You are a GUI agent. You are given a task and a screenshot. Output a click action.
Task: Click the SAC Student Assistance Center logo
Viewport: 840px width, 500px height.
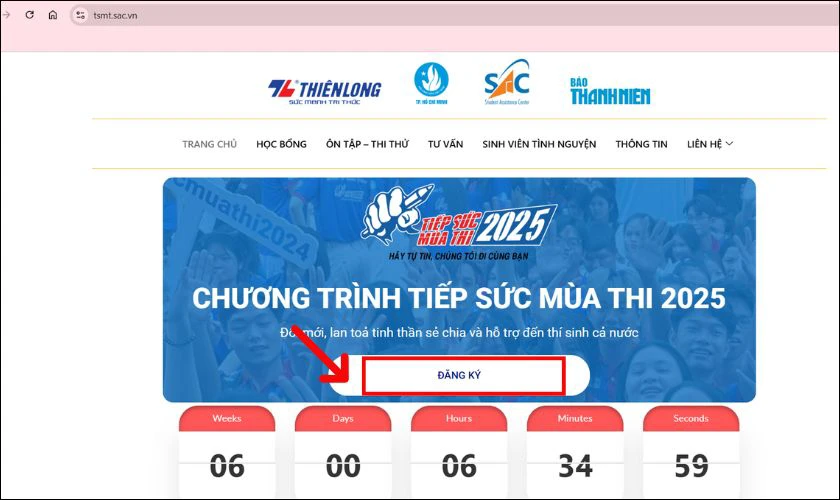[x=507, y=83]
